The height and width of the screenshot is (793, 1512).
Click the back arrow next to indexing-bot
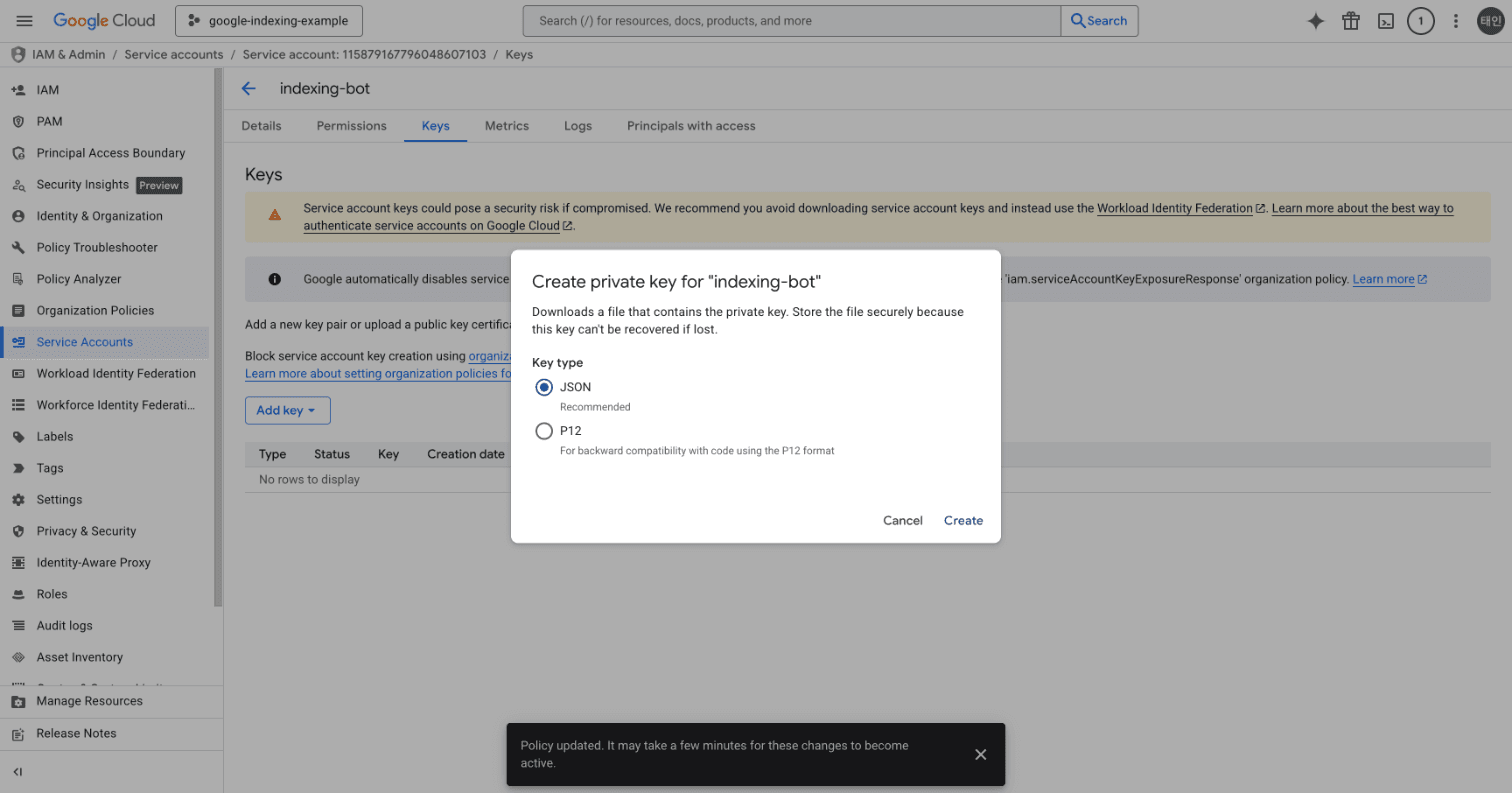pyautogui.click(x=249, y=88)
